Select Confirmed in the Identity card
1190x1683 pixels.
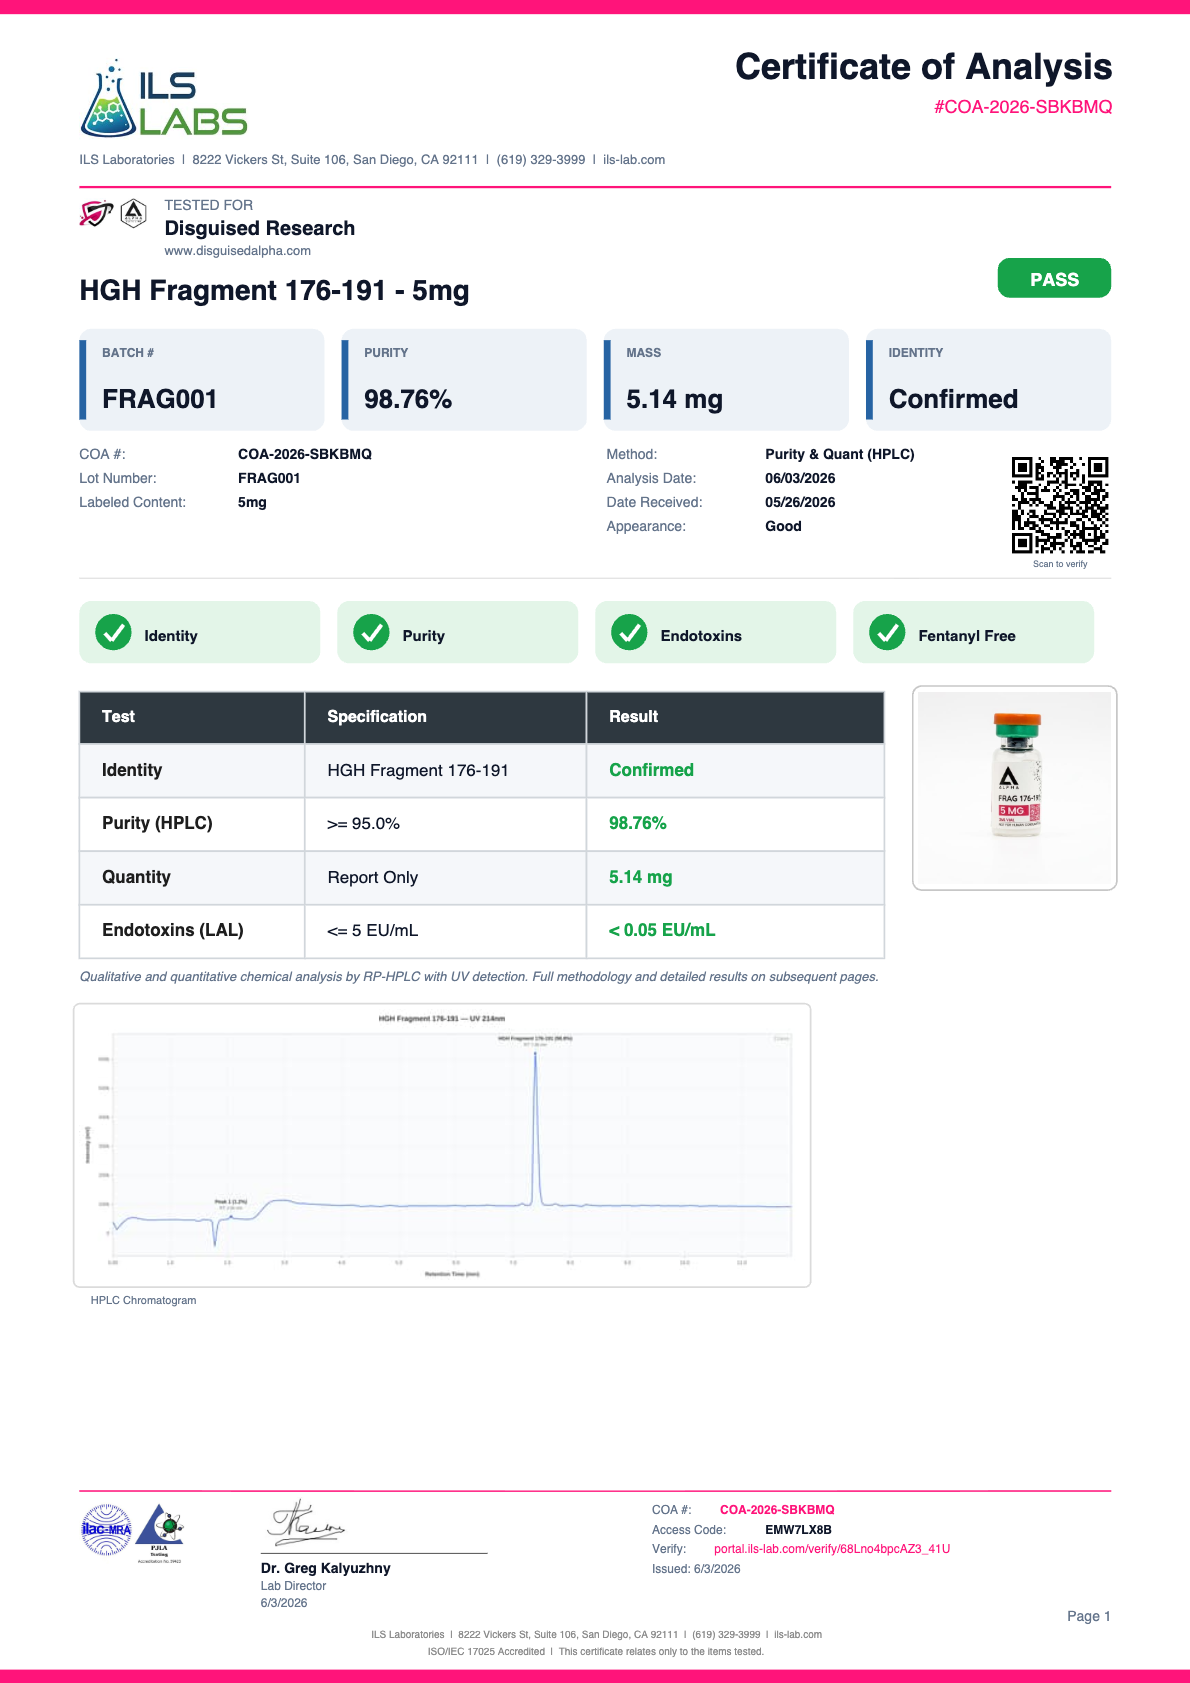pos(954,399)
